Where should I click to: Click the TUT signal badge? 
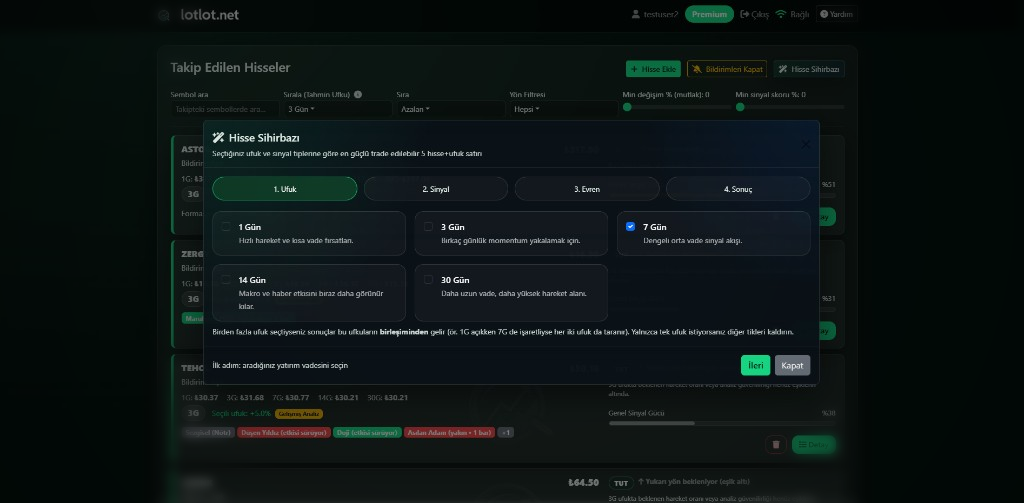click(621, 483)
